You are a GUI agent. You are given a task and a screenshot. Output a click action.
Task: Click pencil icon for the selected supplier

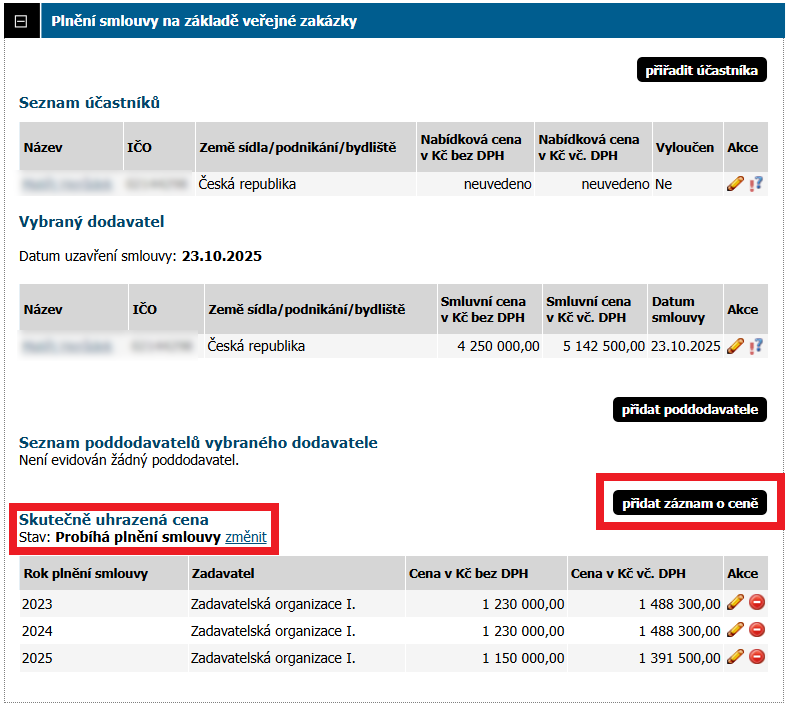(735, 346)
